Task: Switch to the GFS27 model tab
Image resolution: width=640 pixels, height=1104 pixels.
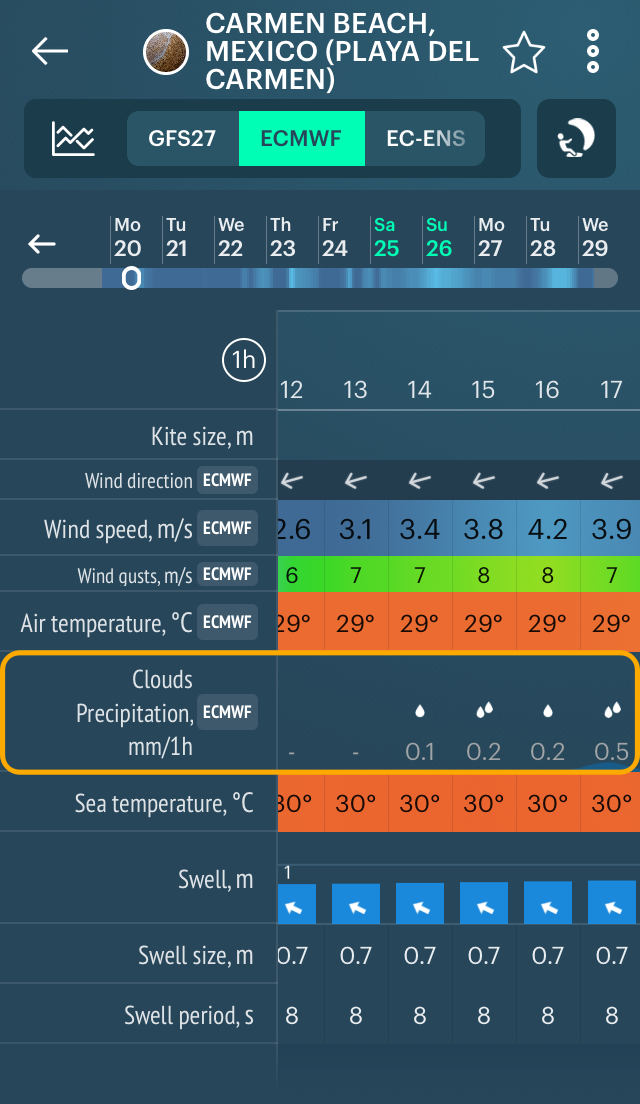Action: point(182,138)
